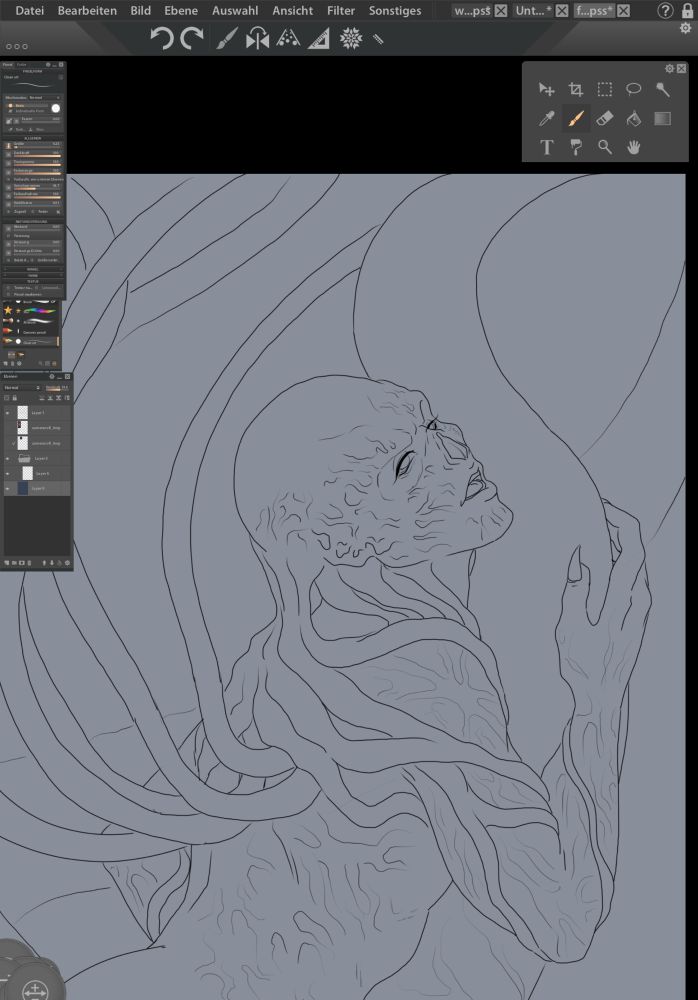Viewport: 698px width, 1000px height.
Task: Open the Bearbeiten menu
Action: [x=87, y=11]
